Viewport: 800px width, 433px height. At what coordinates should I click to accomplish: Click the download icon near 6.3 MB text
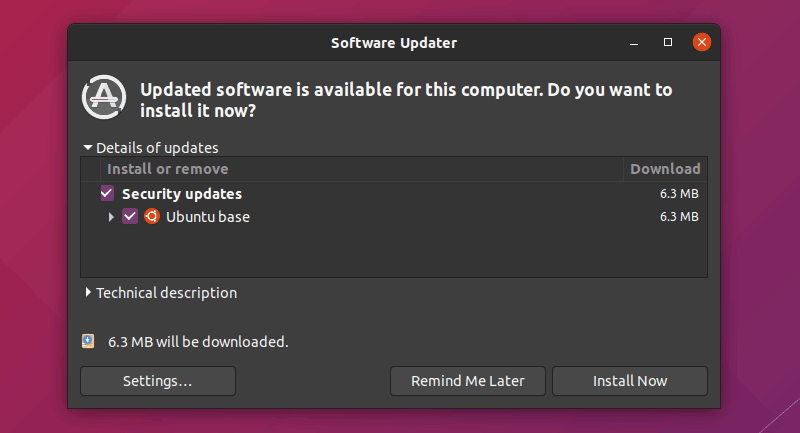tap(88, 341)
